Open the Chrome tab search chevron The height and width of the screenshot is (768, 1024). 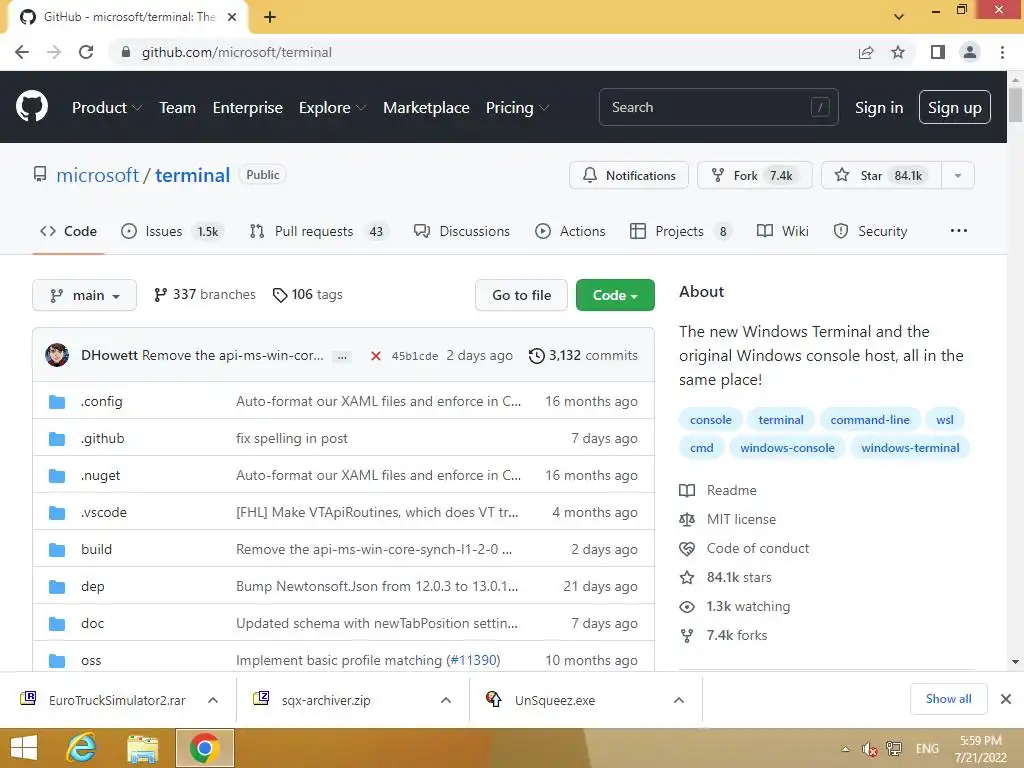(899, 16)
